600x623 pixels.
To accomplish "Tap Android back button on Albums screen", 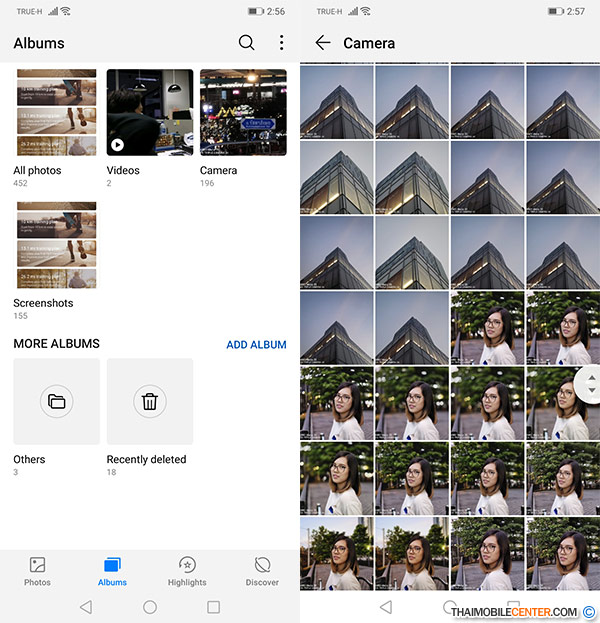I will pyautogui.click(x=86, y=607).
